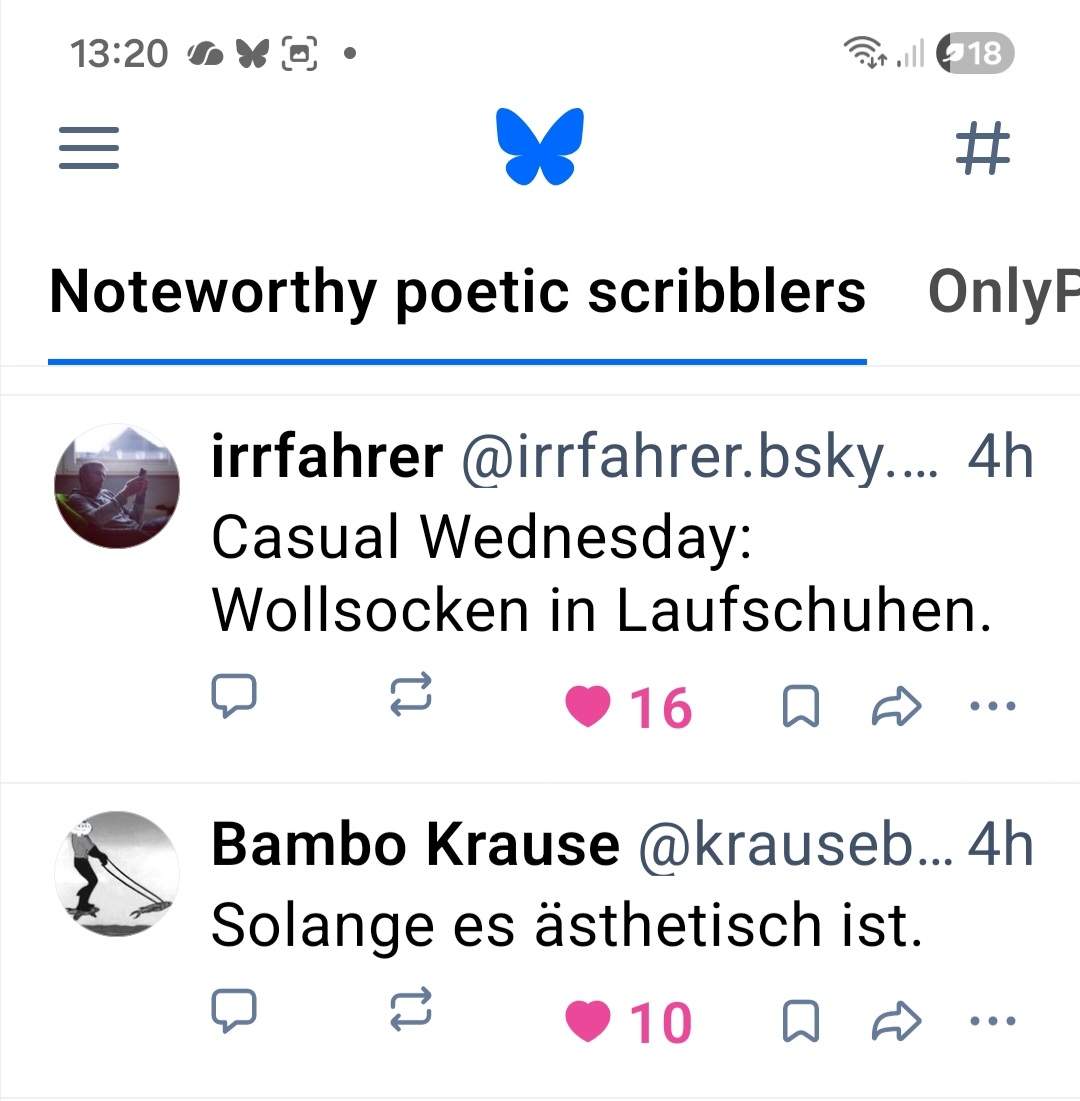Screen dimensions: 1080x1101
Task: Repost Bambo Krause's post
Action: tap(411, 1011)
